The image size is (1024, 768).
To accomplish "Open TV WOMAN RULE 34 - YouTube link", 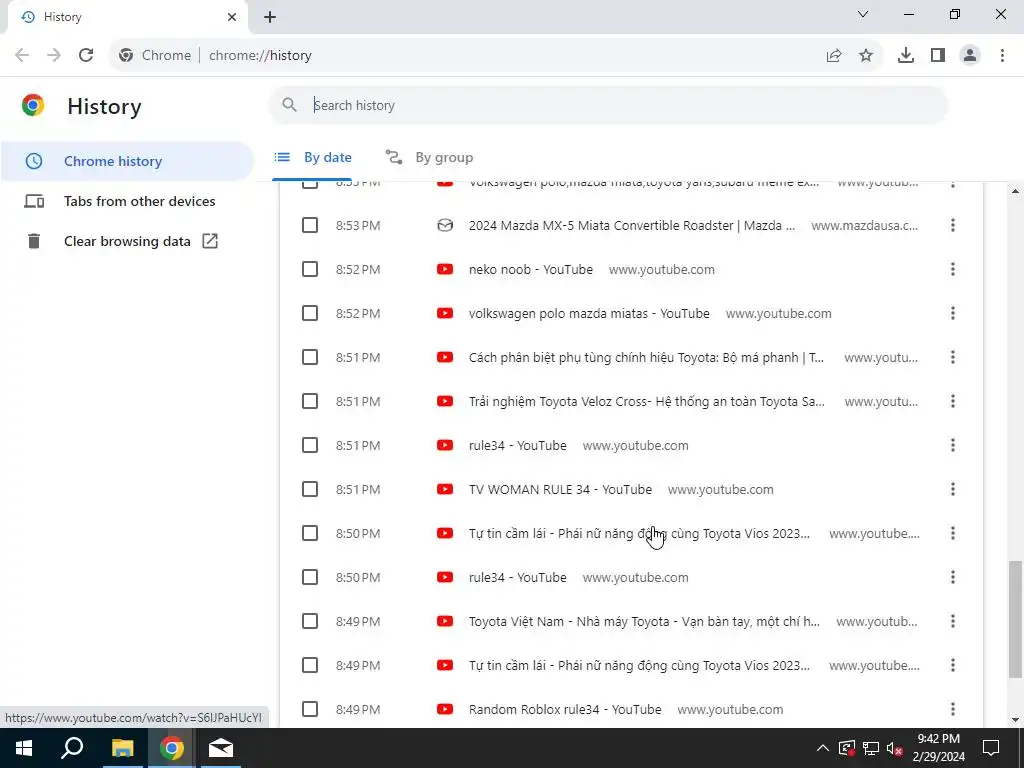I will coord(560,489).
